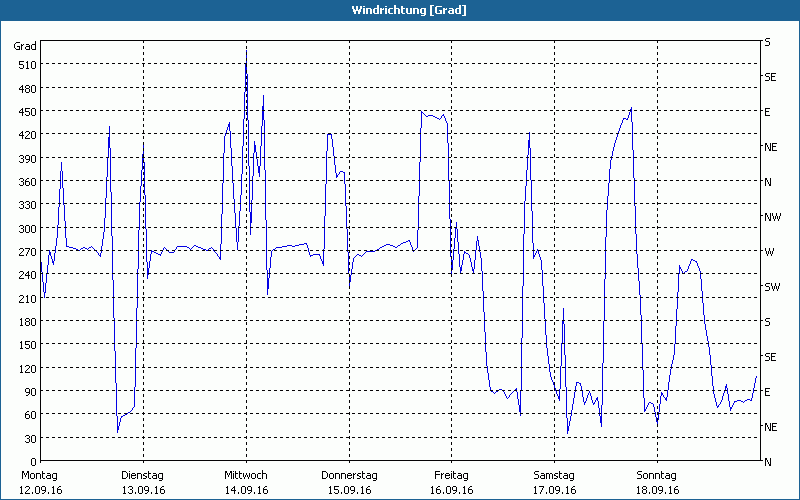Image resolution: width=800 pixels, height=500 pixels.
Task: Click the Grad unit label on the y-axis
Action: coord(25,46)
